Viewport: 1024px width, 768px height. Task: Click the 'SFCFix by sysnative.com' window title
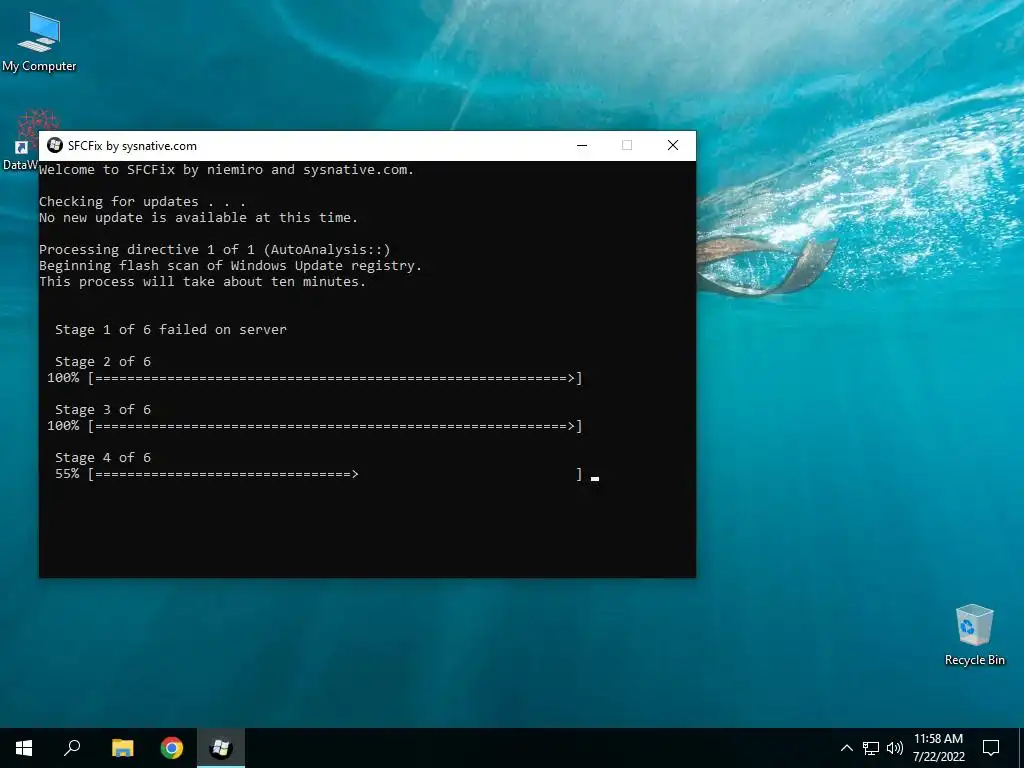pos(132,146)
